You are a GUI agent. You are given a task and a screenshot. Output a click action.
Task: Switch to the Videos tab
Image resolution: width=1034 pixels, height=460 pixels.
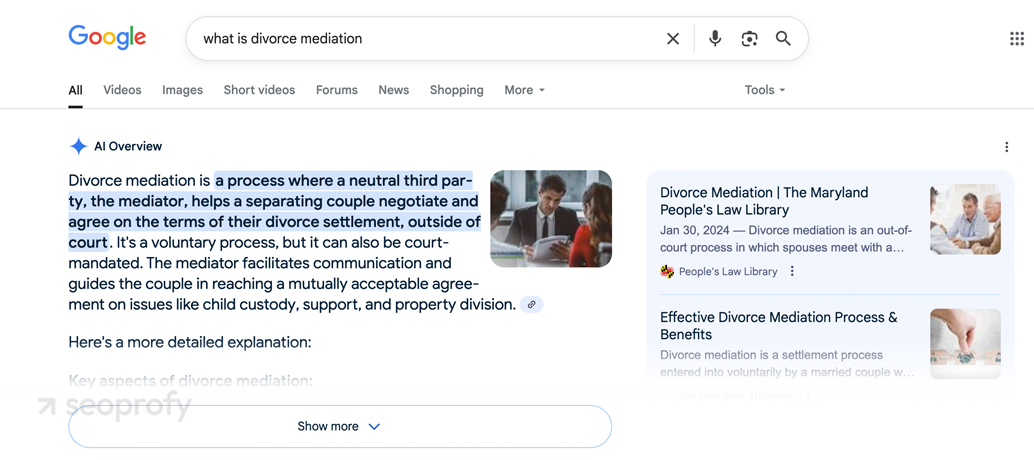(122, 90)
